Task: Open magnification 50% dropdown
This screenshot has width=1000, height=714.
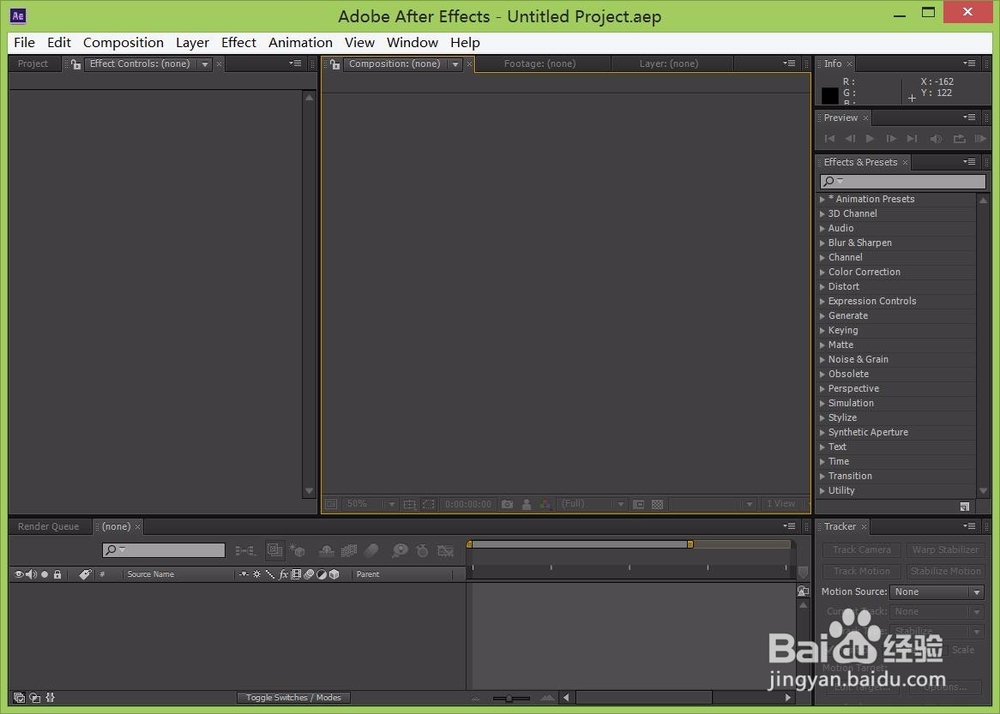Action: [371, 504]
